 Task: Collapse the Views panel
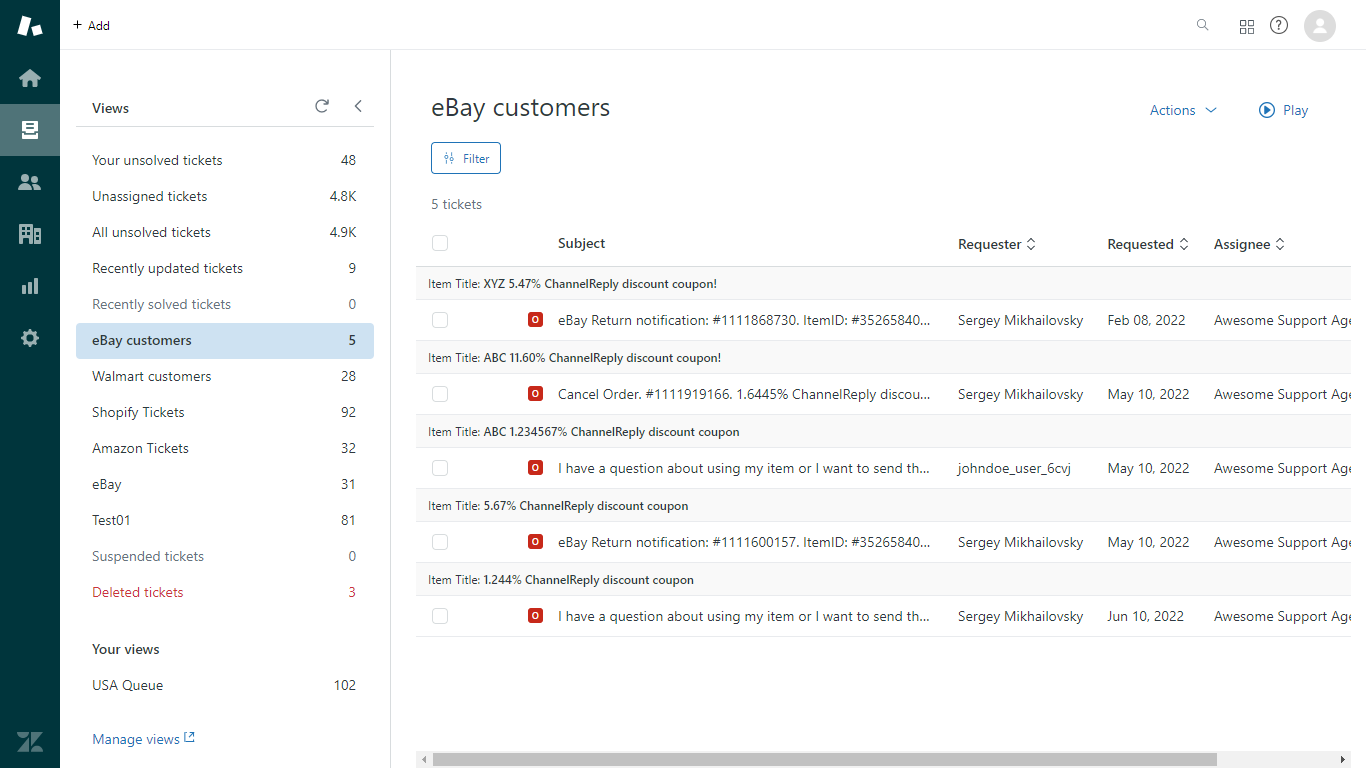point(358,106)
